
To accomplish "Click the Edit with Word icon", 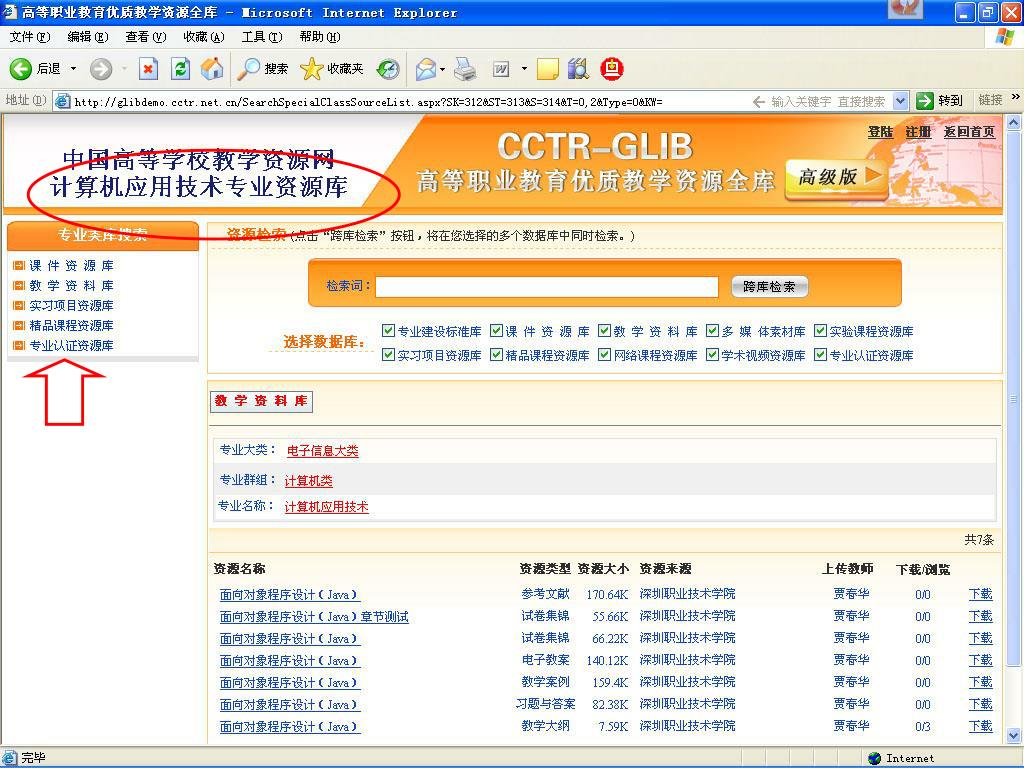I will pyautogui.click(x=501, y=69).
